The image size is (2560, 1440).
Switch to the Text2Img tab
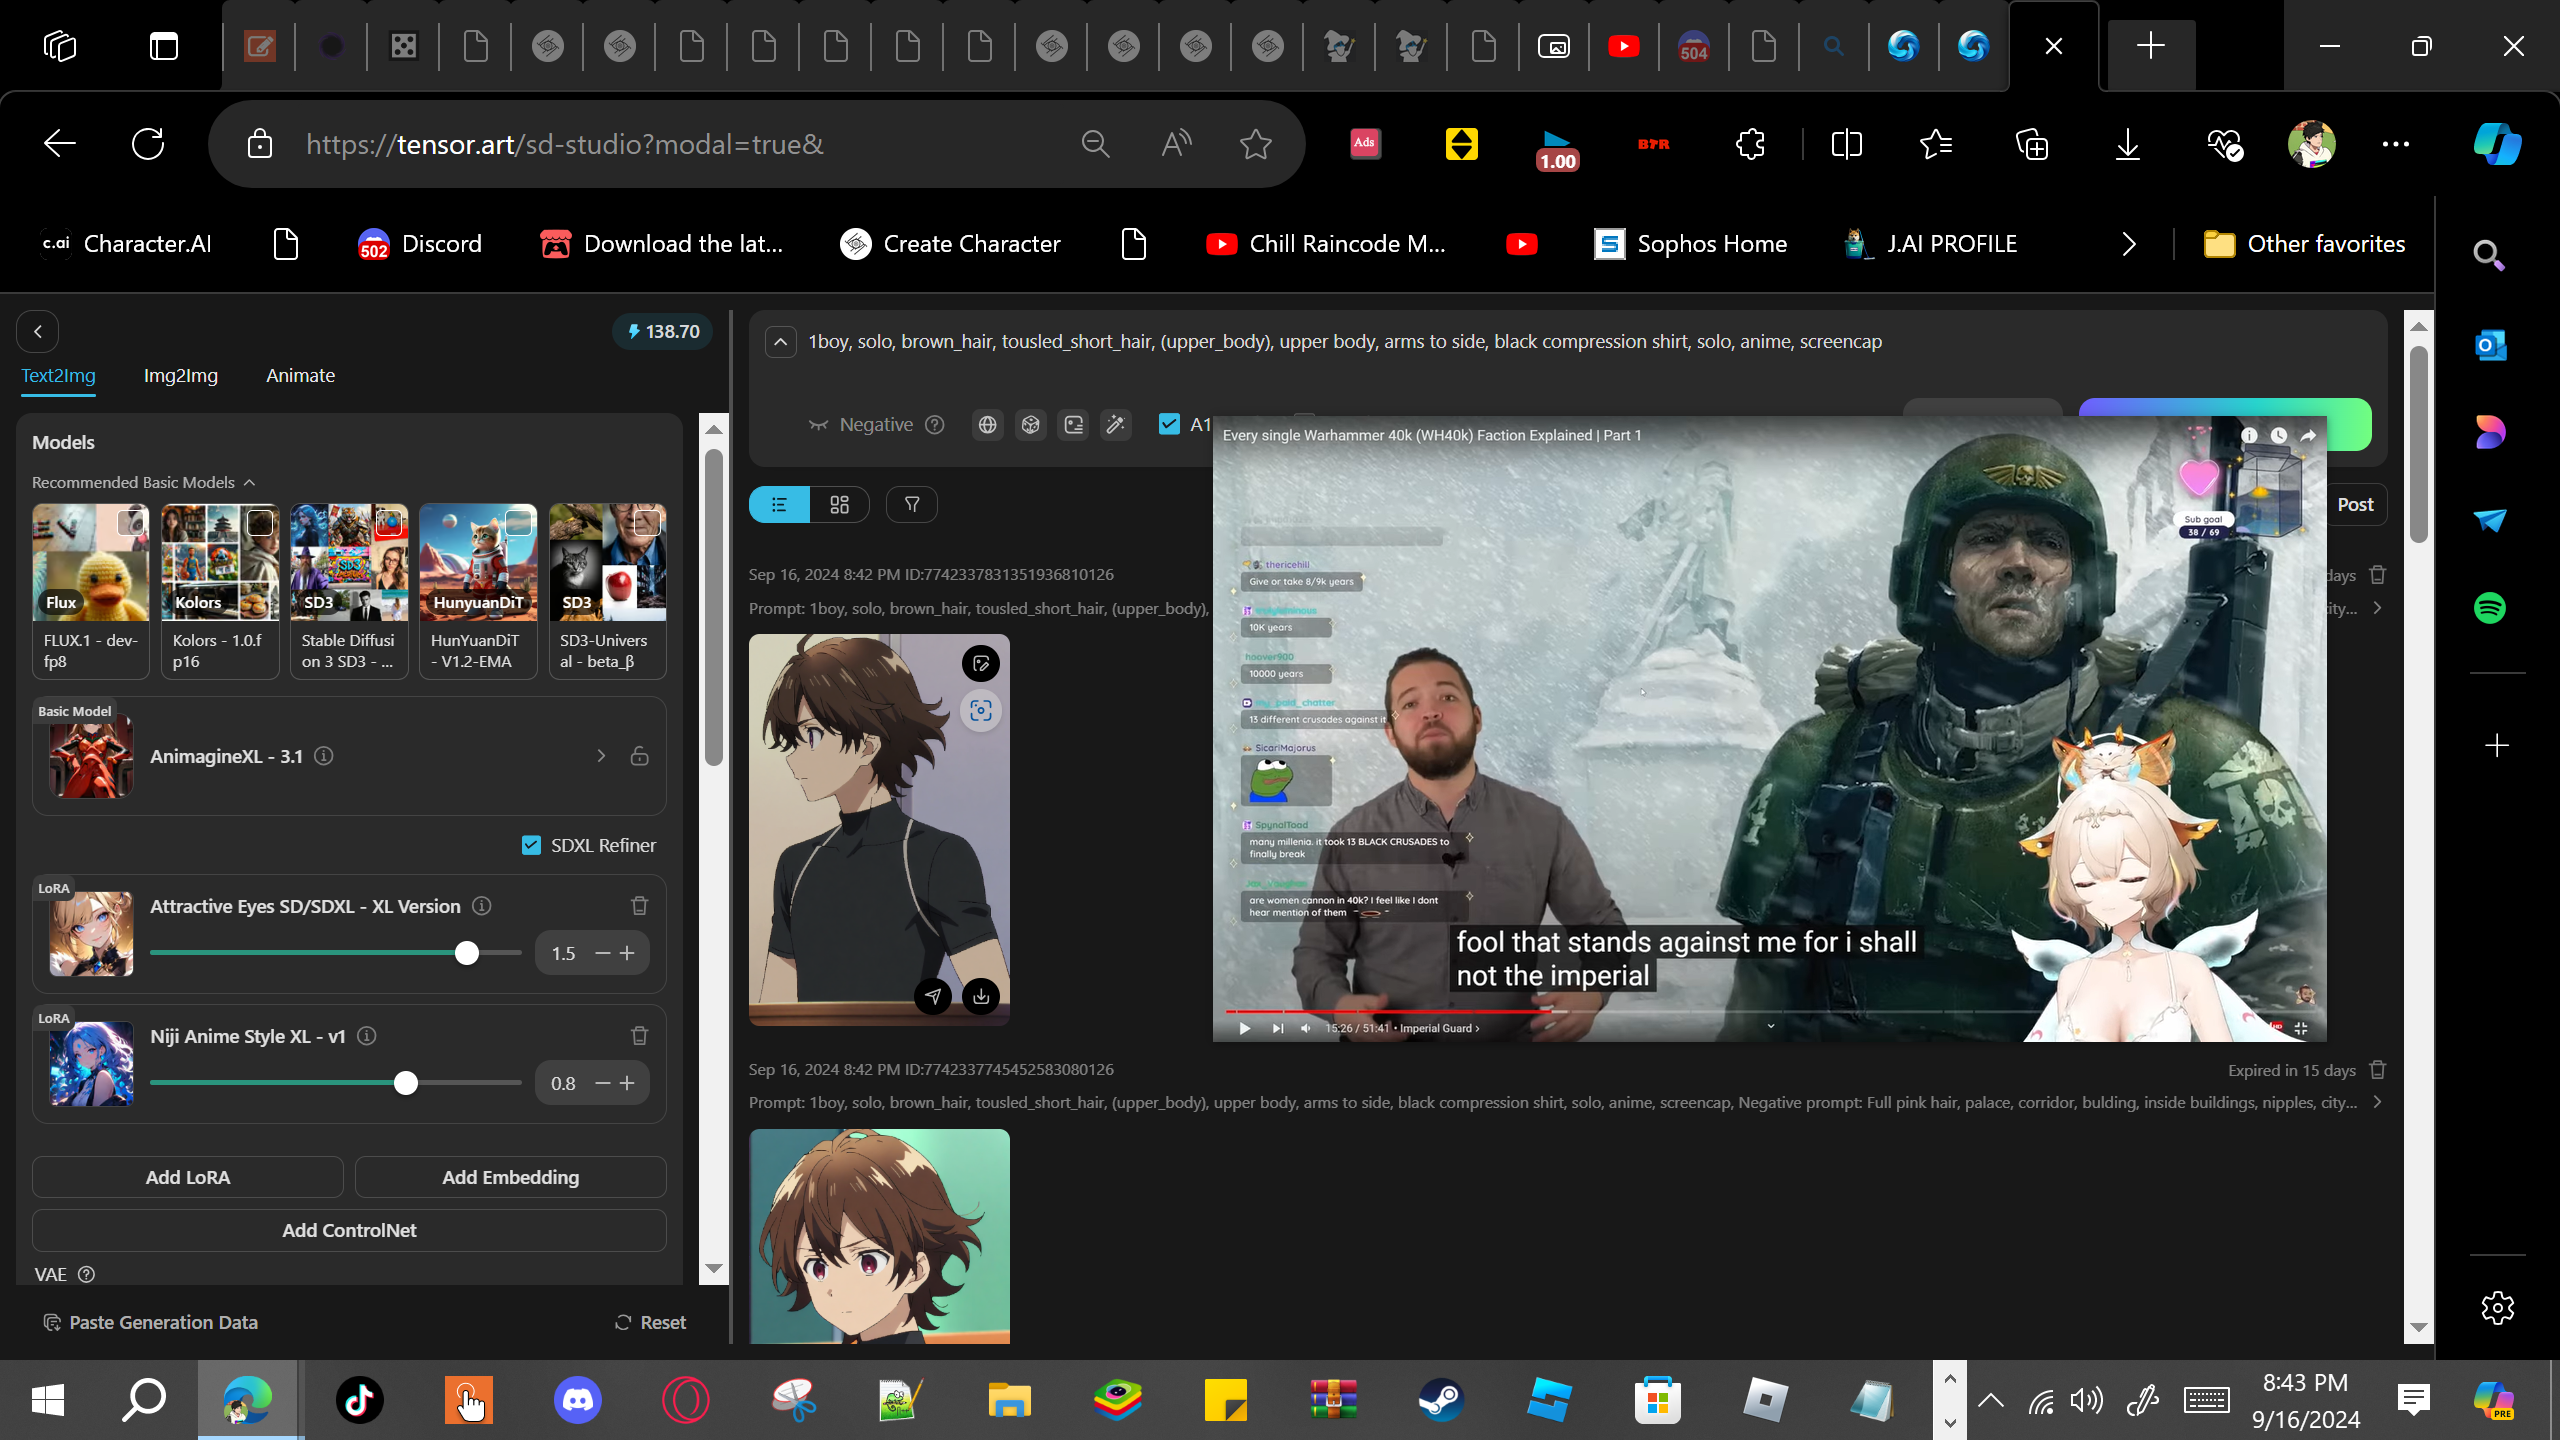59,376
